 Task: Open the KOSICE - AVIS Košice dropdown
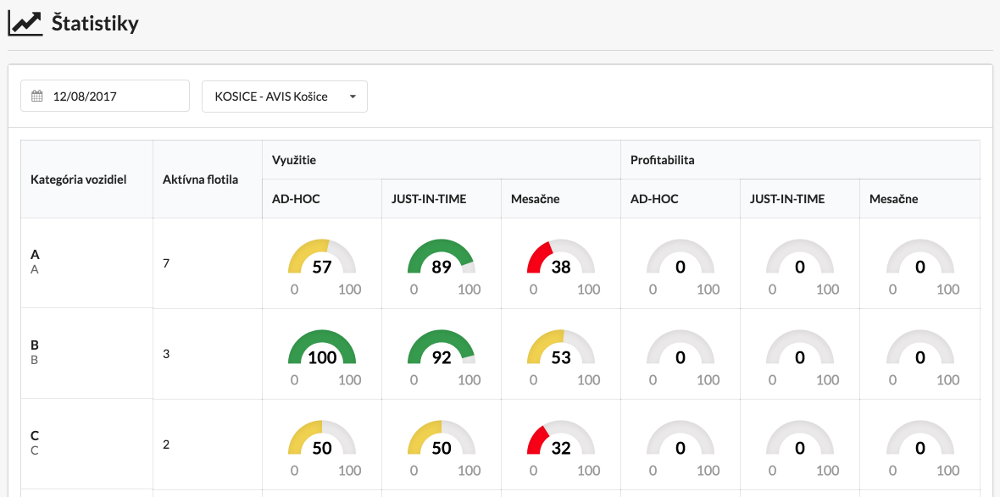pyautogui.click(x=273, y=97)
